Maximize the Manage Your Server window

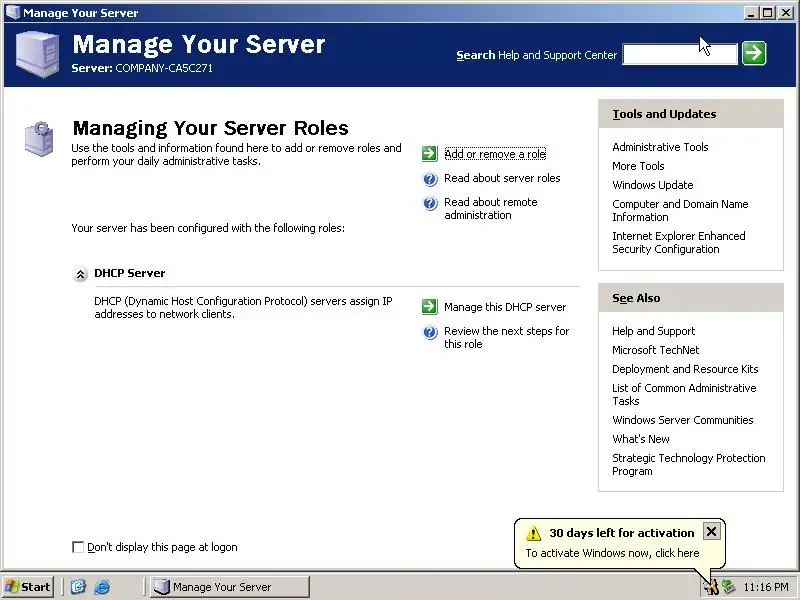coord(767,13)
